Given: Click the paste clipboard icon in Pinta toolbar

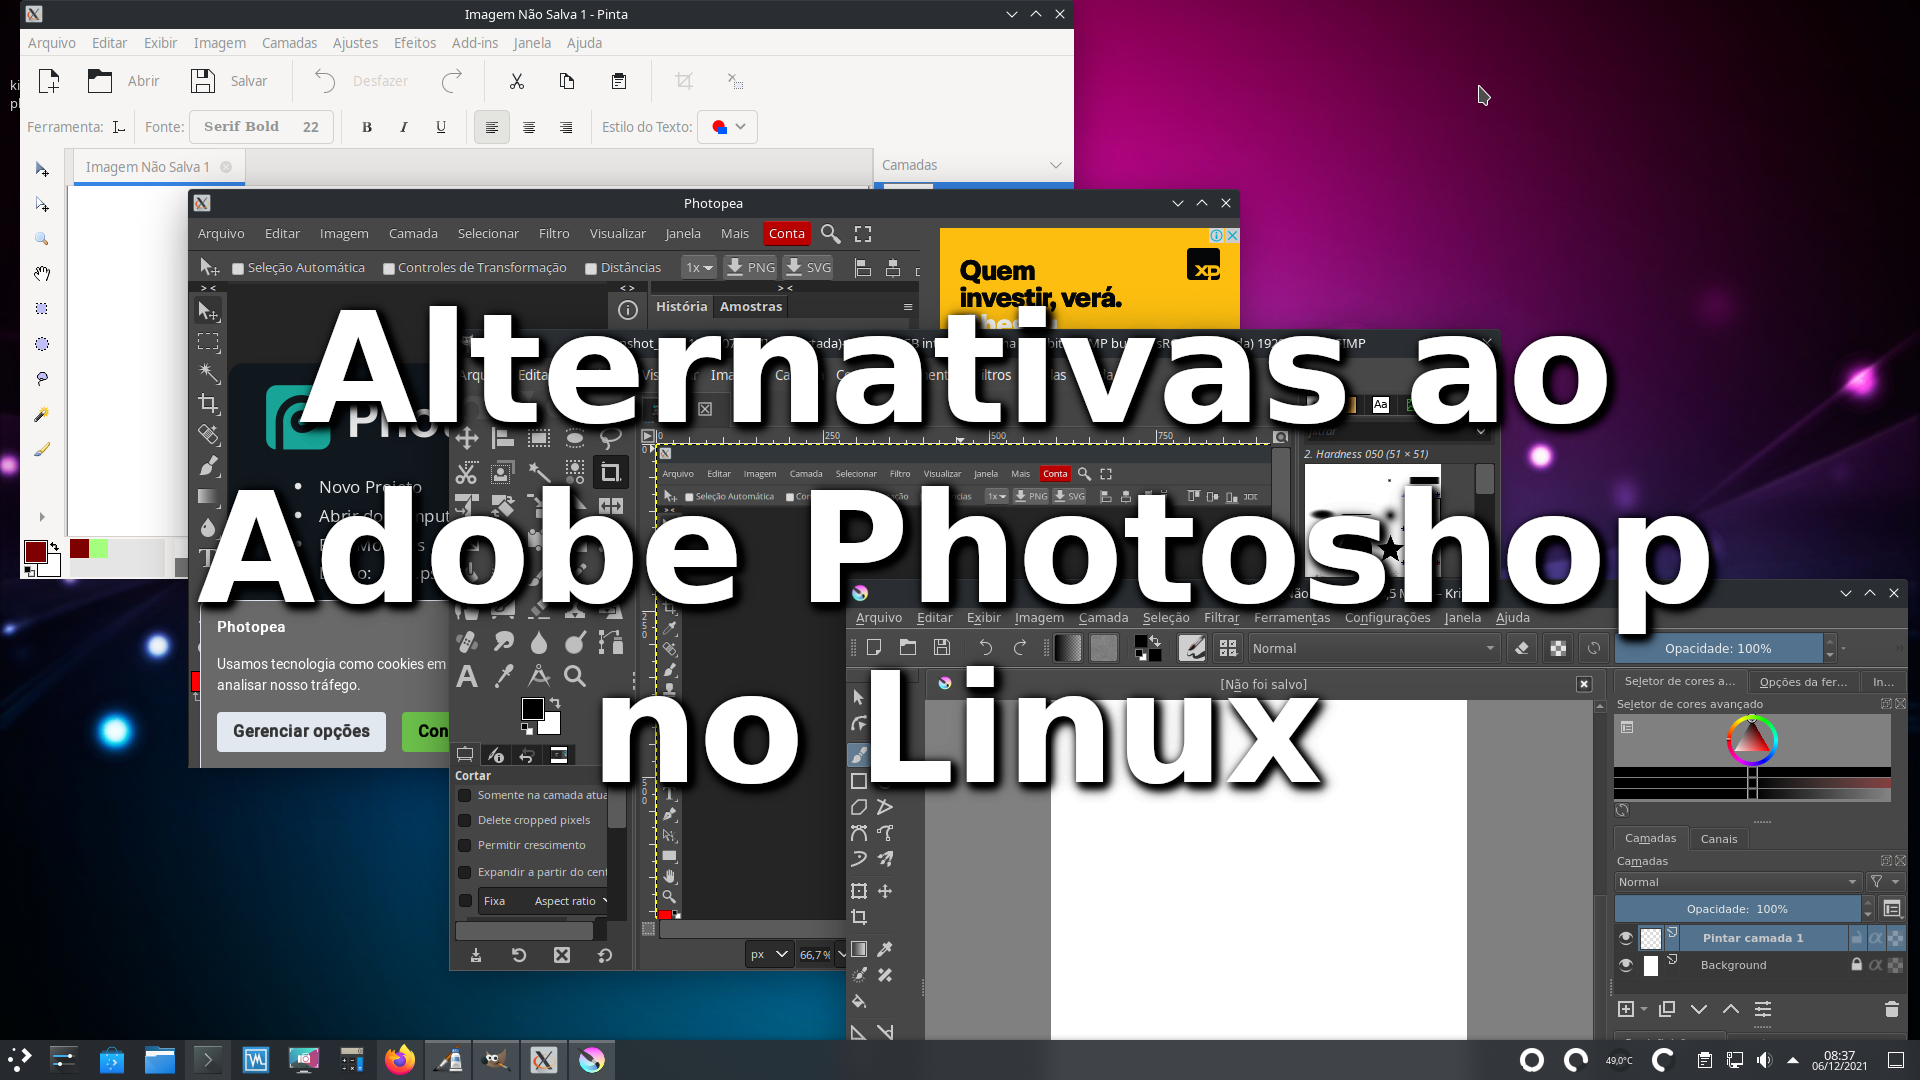Looking at the screenshot, I should pos(619,81).
